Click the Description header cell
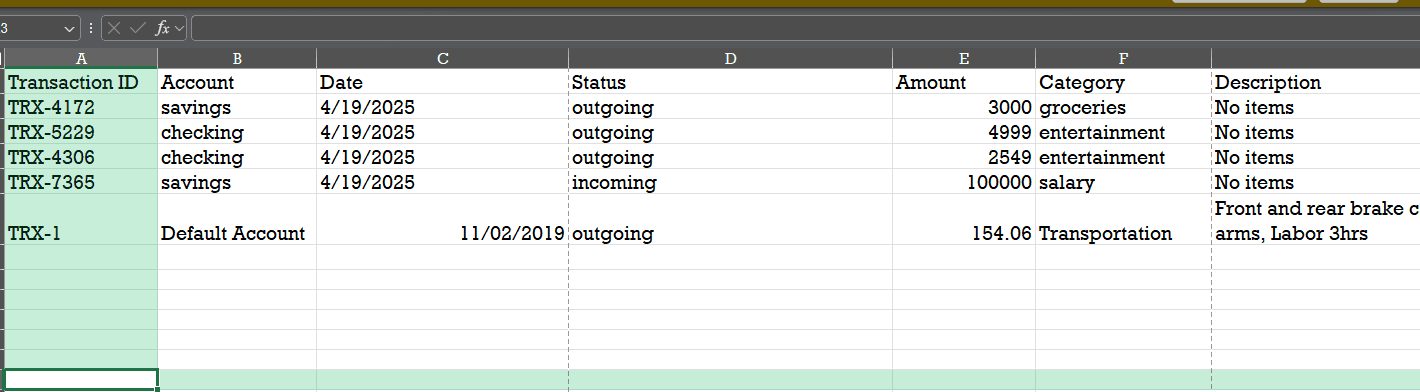The height and width of the screenshot is (392, 1420). 1316,82
